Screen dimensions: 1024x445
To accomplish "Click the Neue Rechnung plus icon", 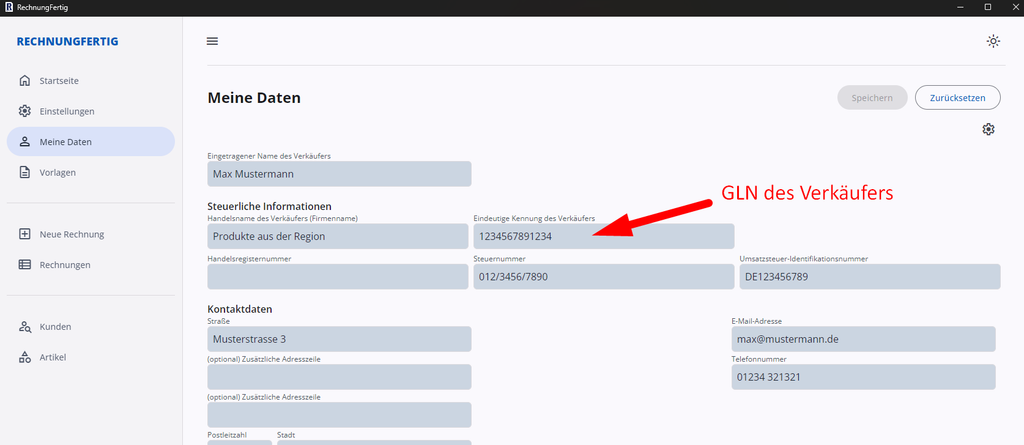I will pos(25,234).
